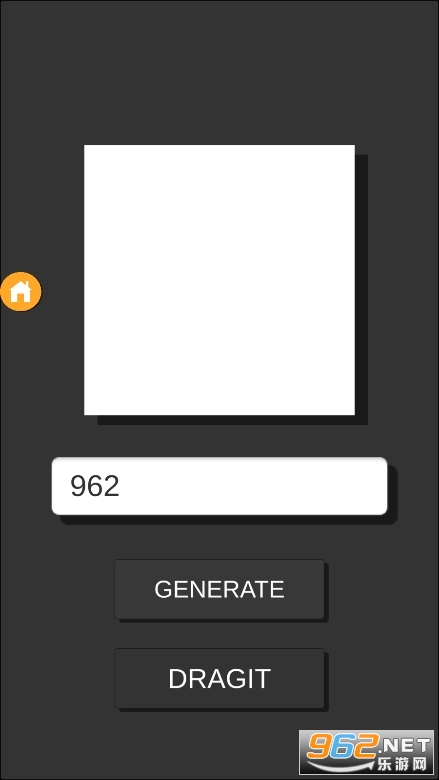This screenshot has width=439, height=780.
Task: Click the GENERATE label text
Action: coord(219,589)
